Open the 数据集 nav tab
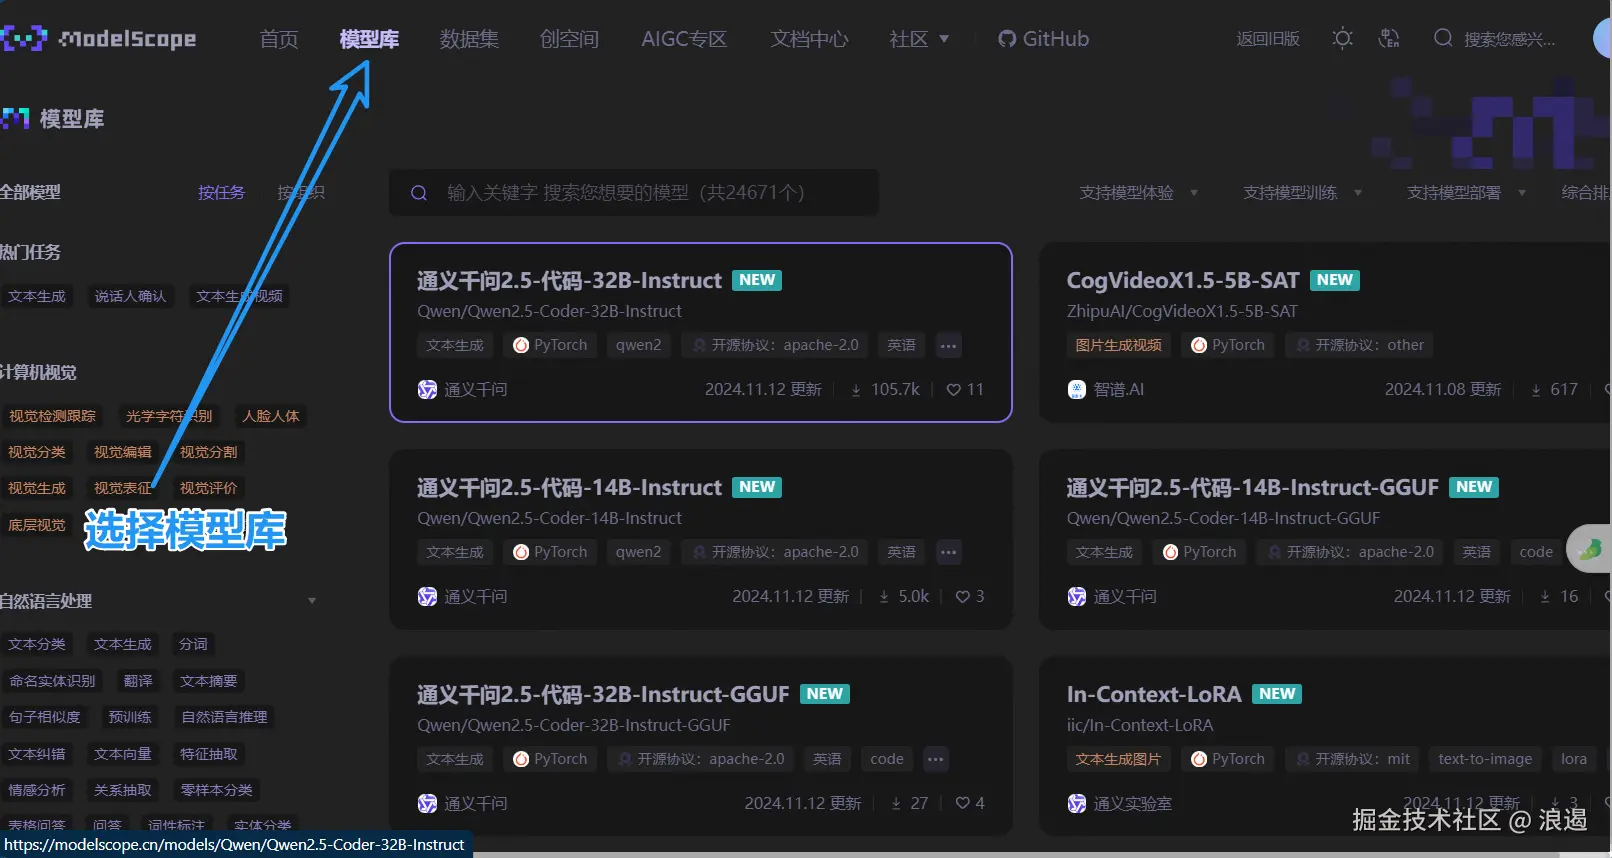Viewport: 1612px width, 858px height. [469, 39]
